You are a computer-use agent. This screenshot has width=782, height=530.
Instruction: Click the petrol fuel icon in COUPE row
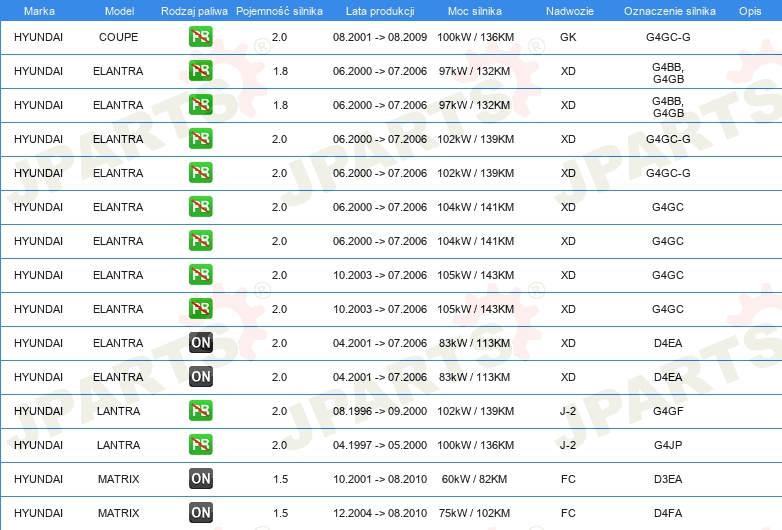click(x=200, y=37)
